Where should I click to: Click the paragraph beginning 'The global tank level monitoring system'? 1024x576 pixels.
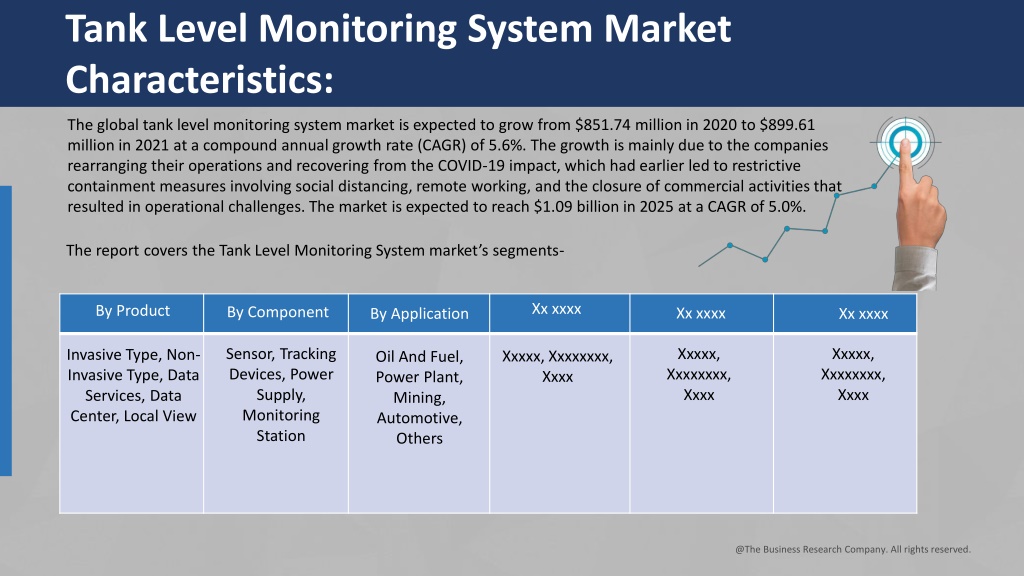click(455, 166)
